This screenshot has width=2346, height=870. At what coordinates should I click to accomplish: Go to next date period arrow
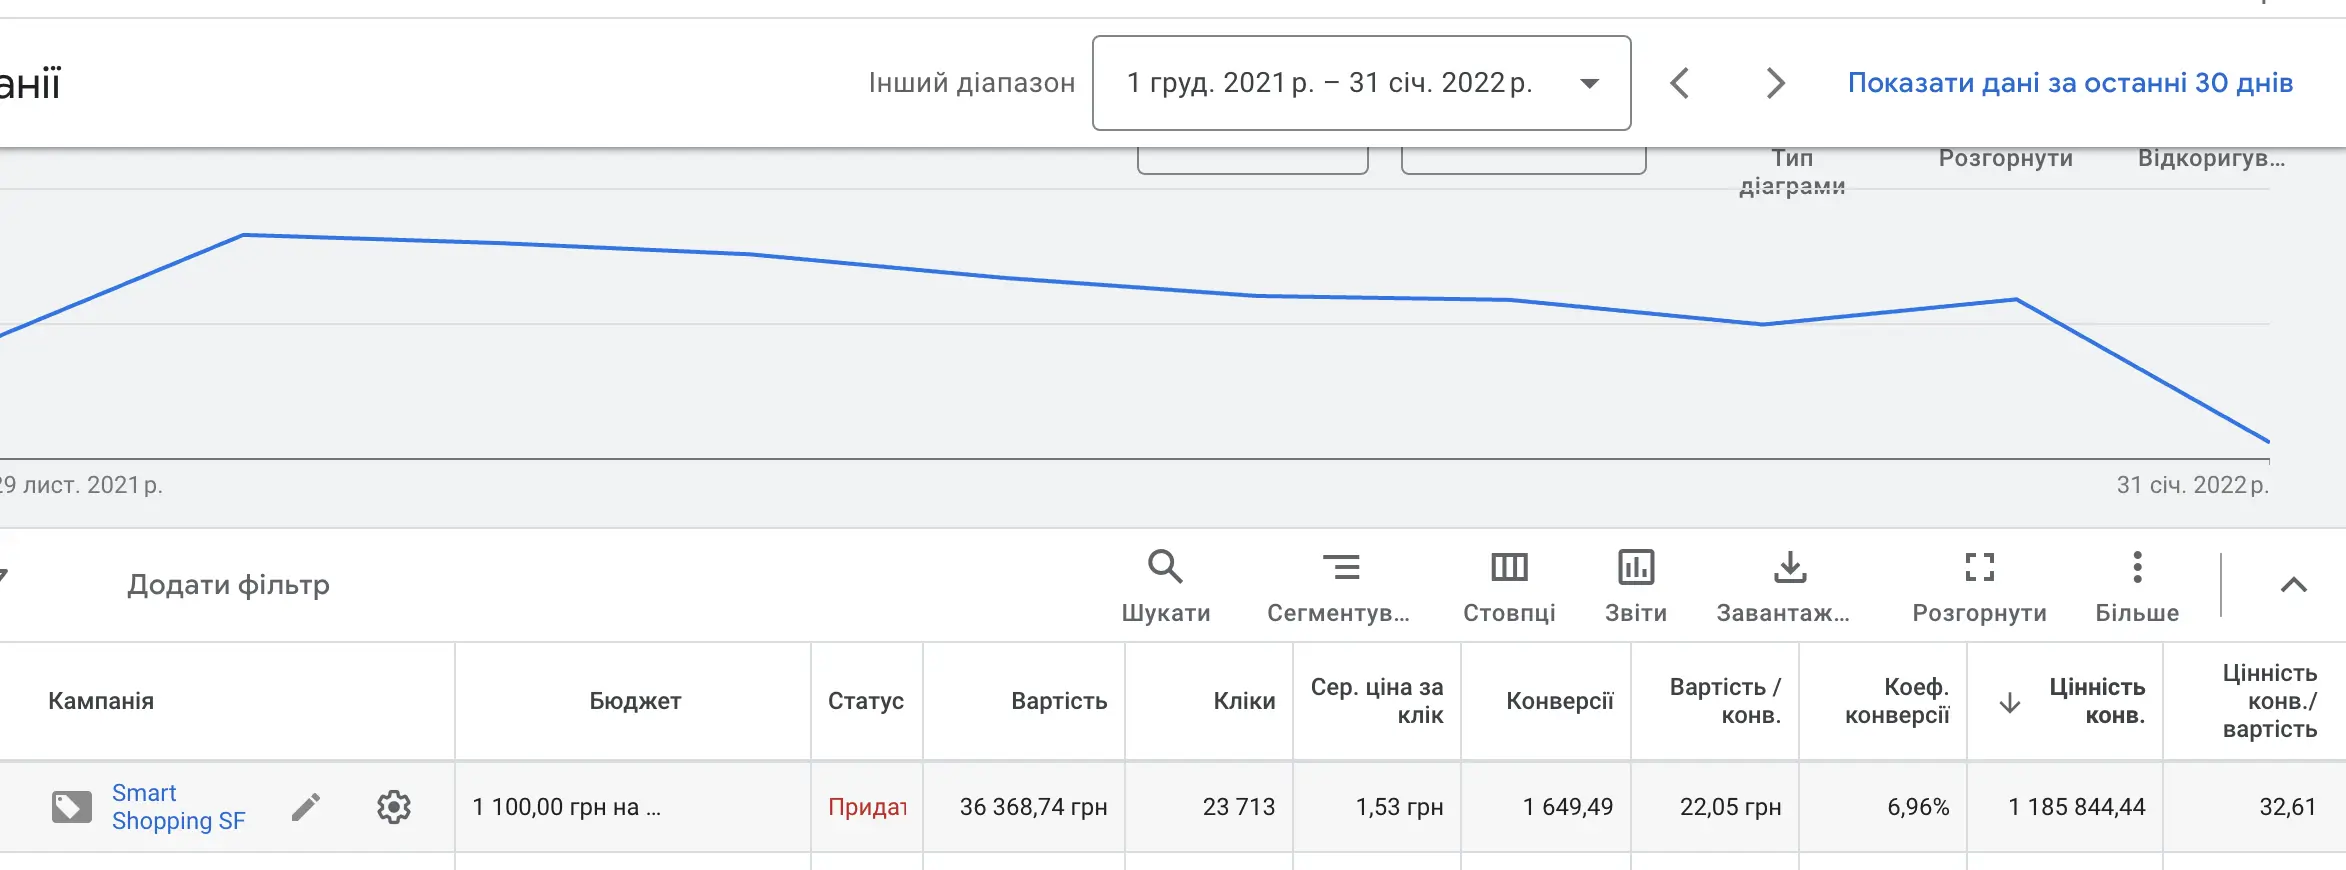pos(1775,83)
